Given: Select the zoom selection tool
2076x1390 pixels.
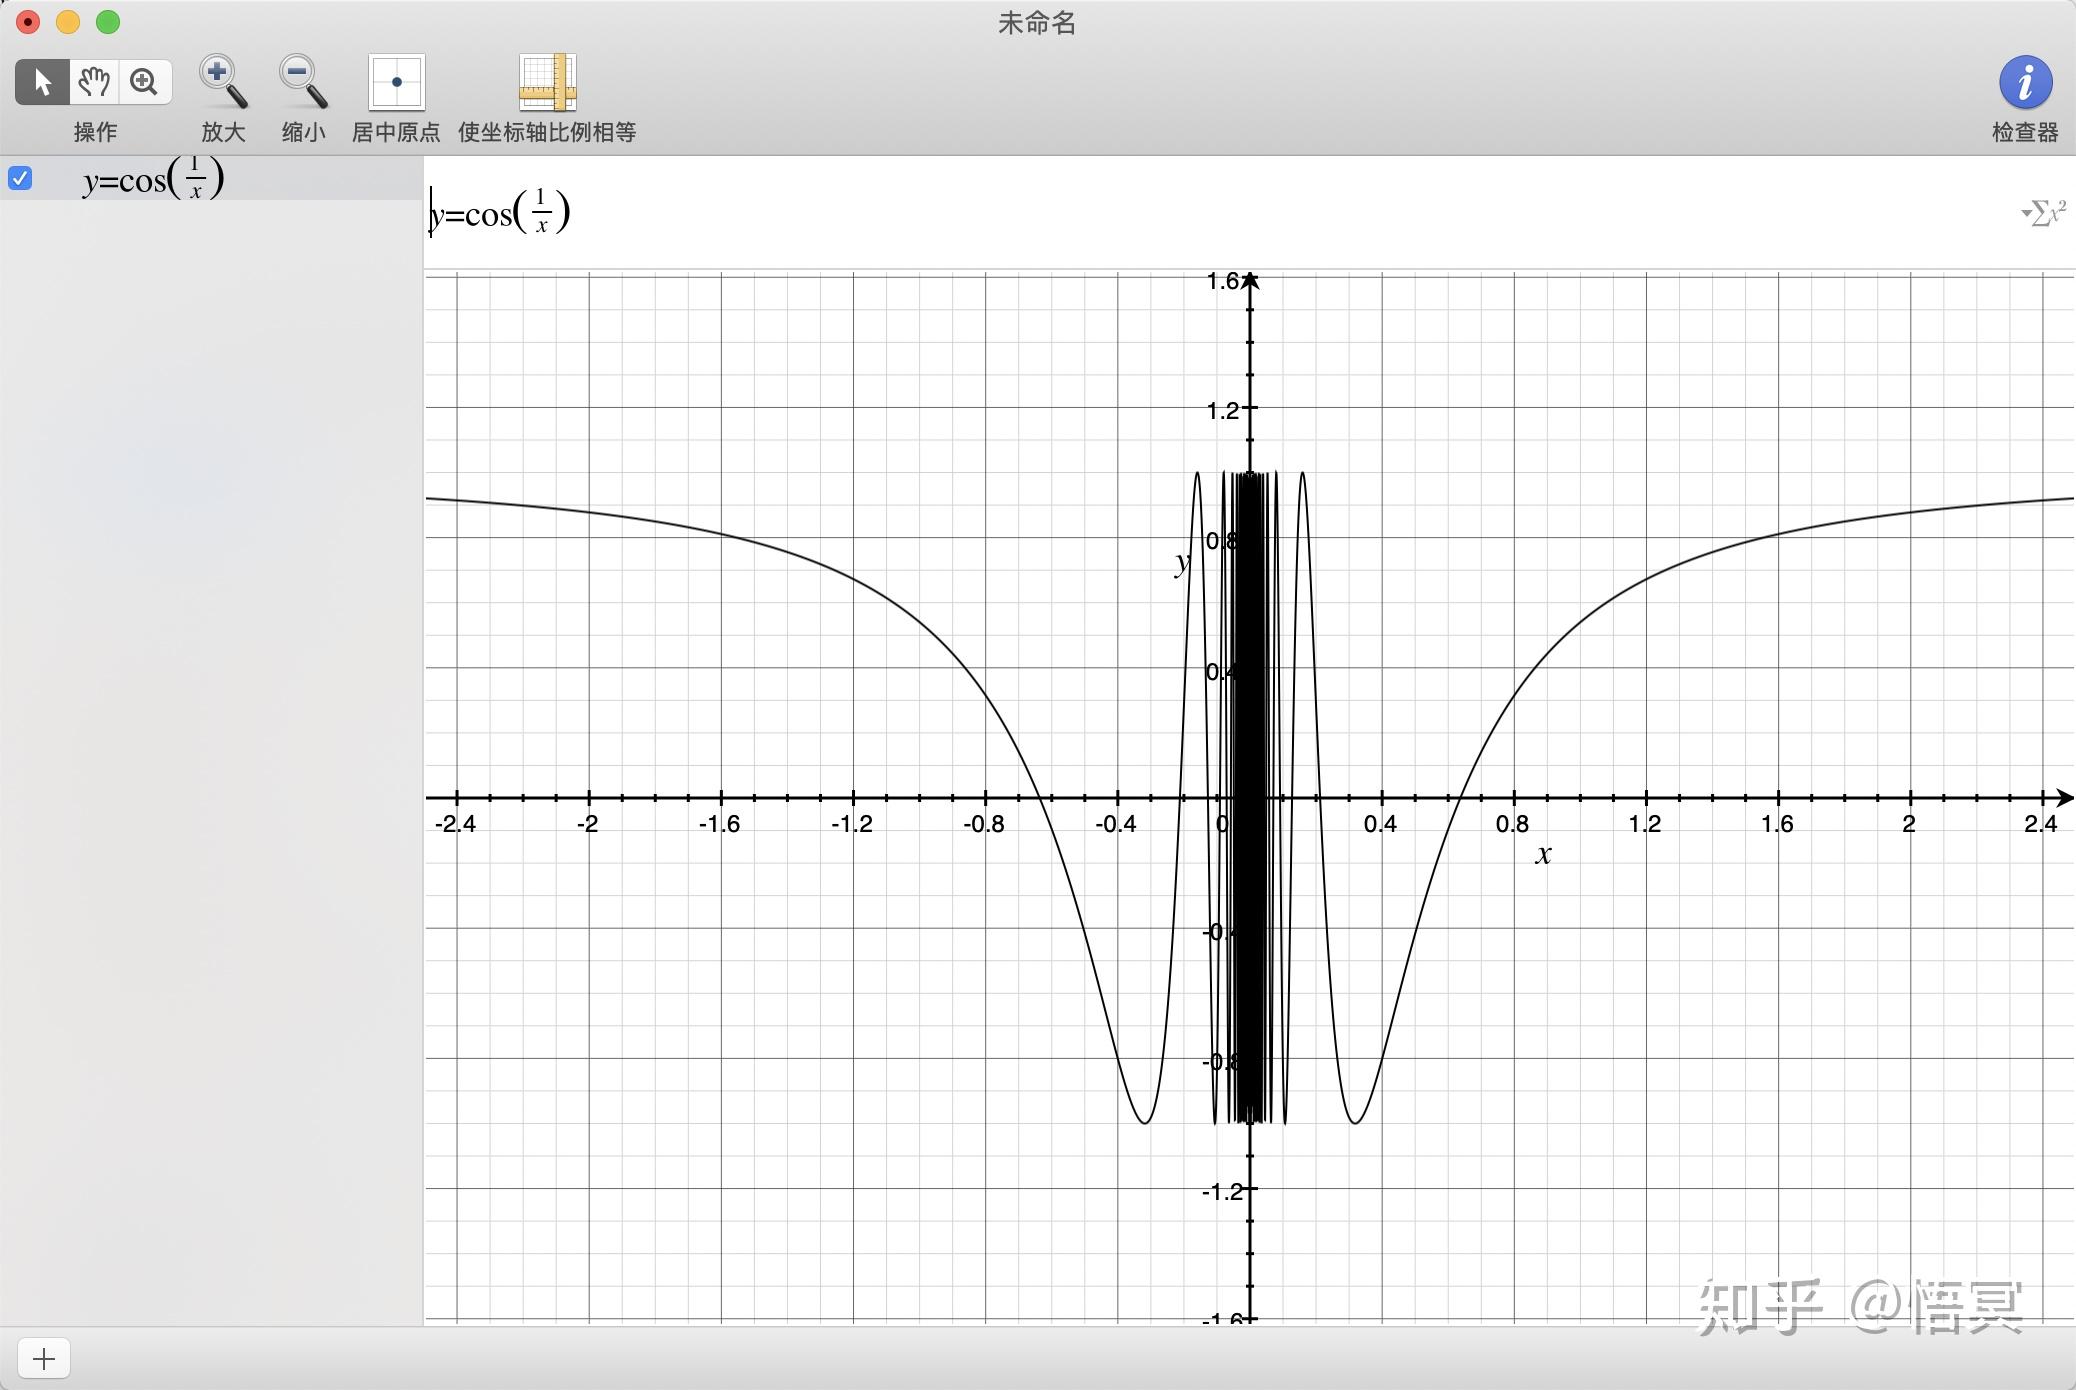Looking at the screenshot, I should click(x=145, y=82).
